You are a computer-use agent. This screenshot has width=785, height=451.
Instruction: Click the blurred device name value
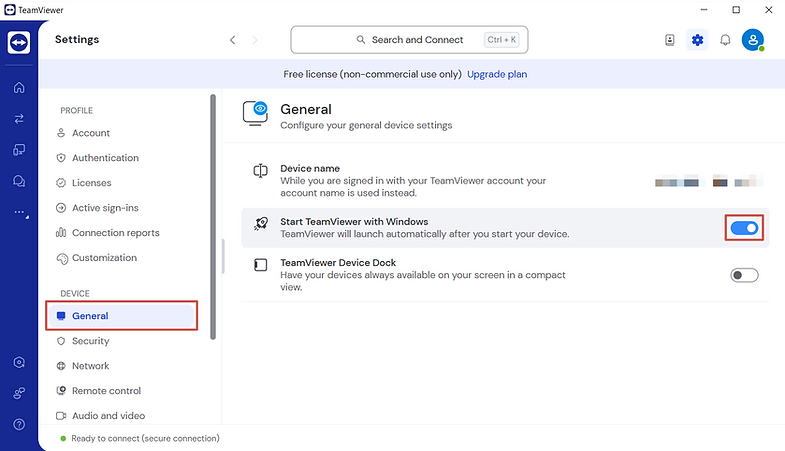pos(709,181)
